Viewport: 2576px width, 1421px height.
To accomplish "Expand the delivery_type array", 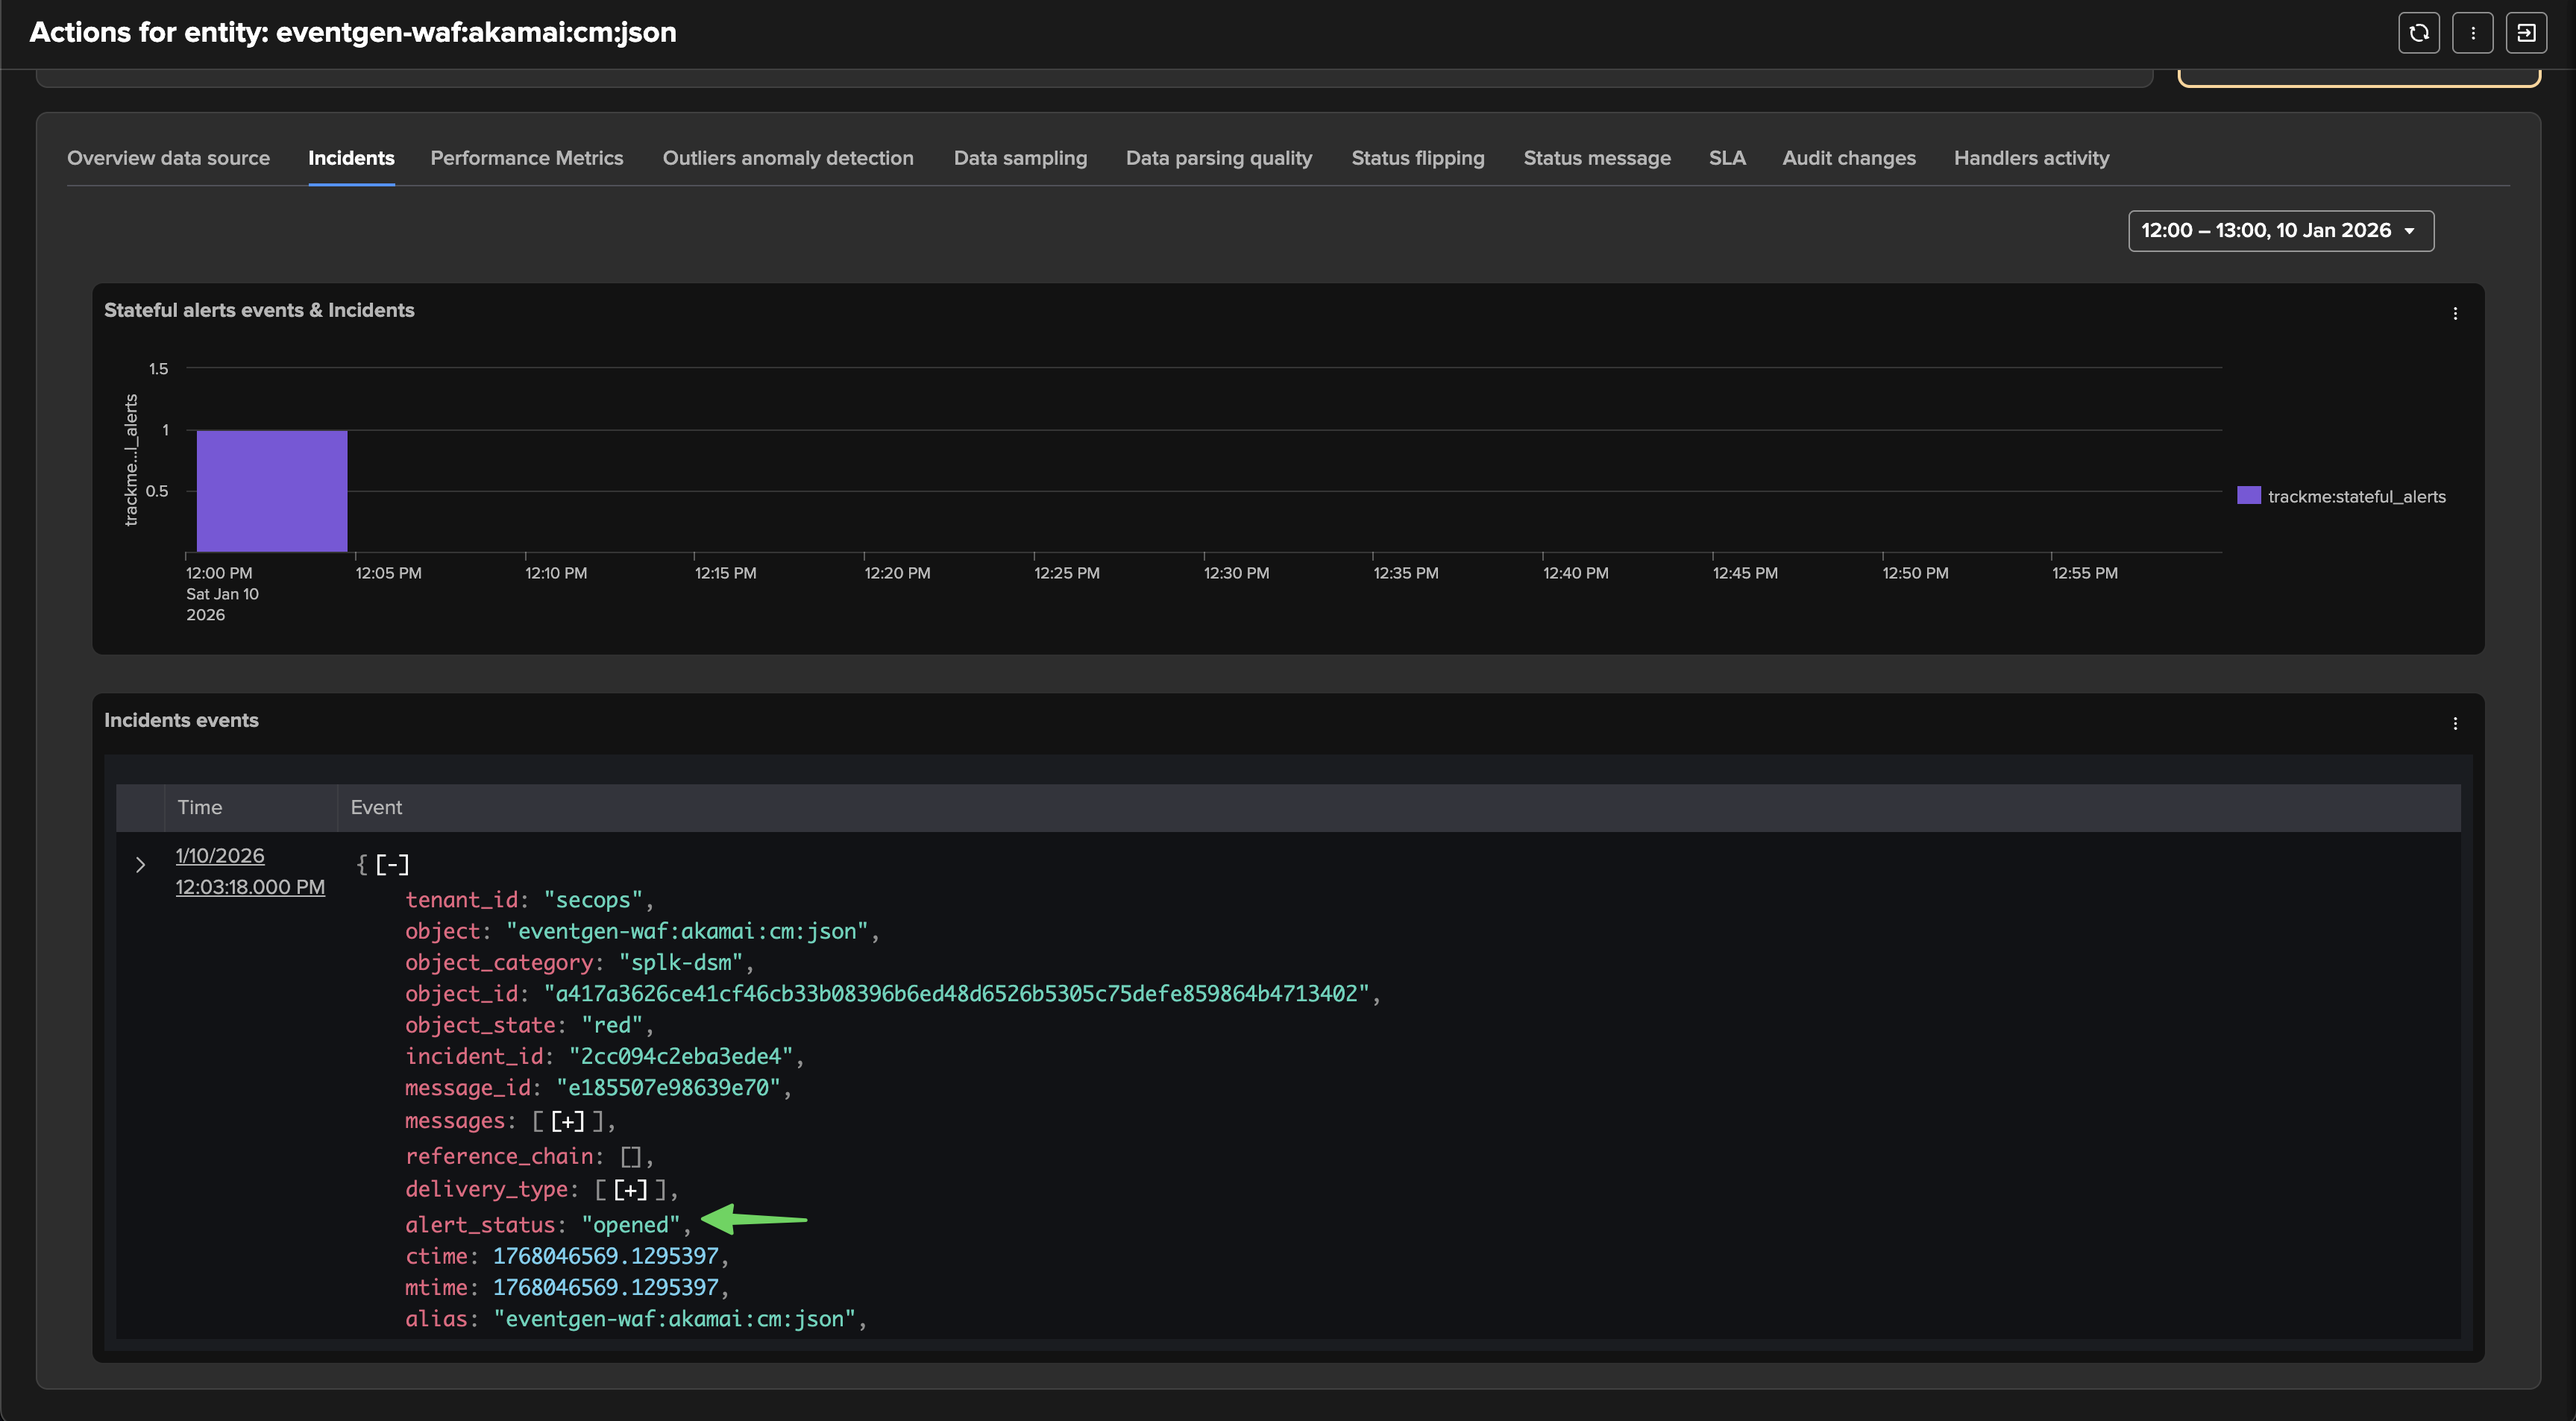I will click(630, 1189).
